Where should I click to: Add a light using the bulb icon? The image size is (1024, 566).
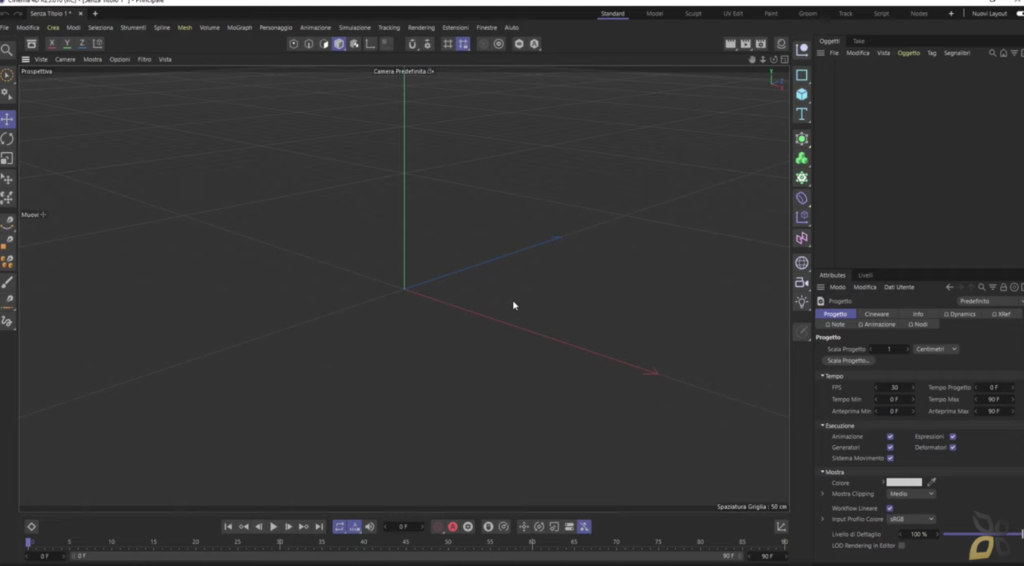pyautogui.click(x=802, y=302)
